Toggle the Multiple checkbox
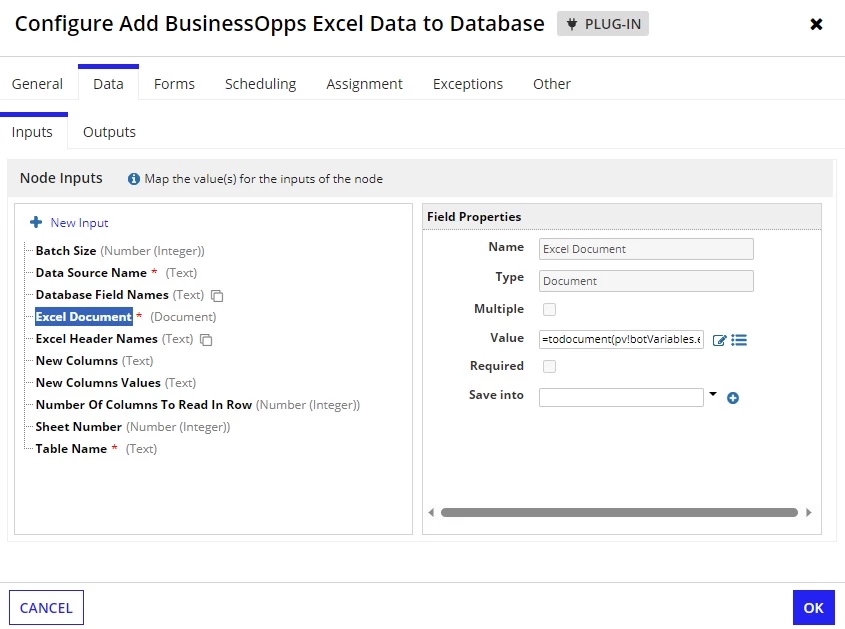The image size is (845, 629). tap(549, 309)
